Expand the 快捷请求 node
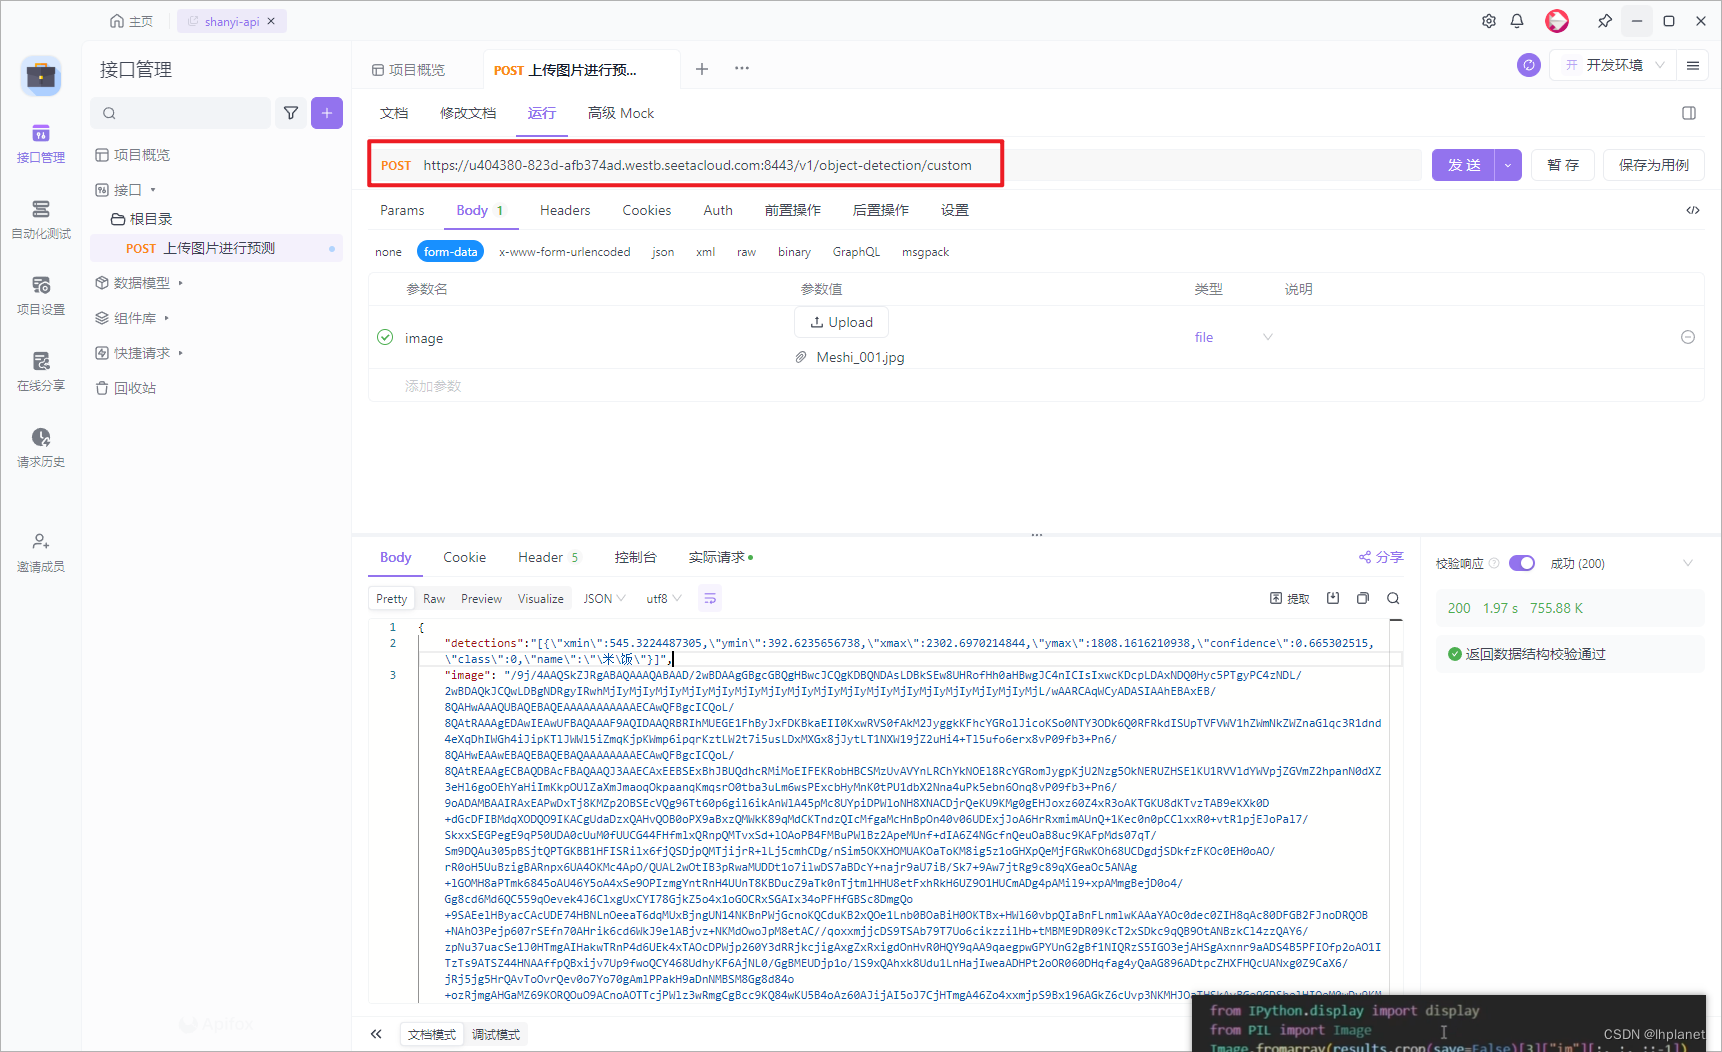Screen dimensions: 1722x1052 (139, 353)
